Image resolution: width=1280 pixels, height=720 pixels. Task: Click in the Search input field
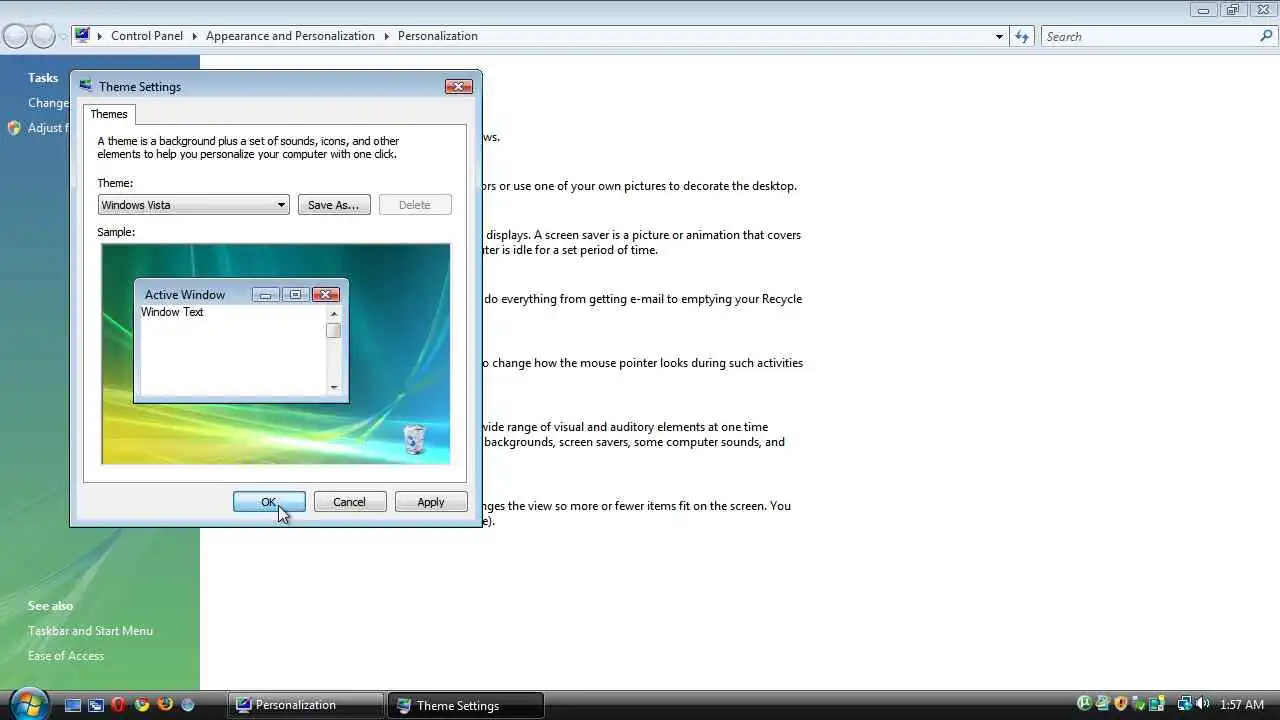coord(1150,36)
